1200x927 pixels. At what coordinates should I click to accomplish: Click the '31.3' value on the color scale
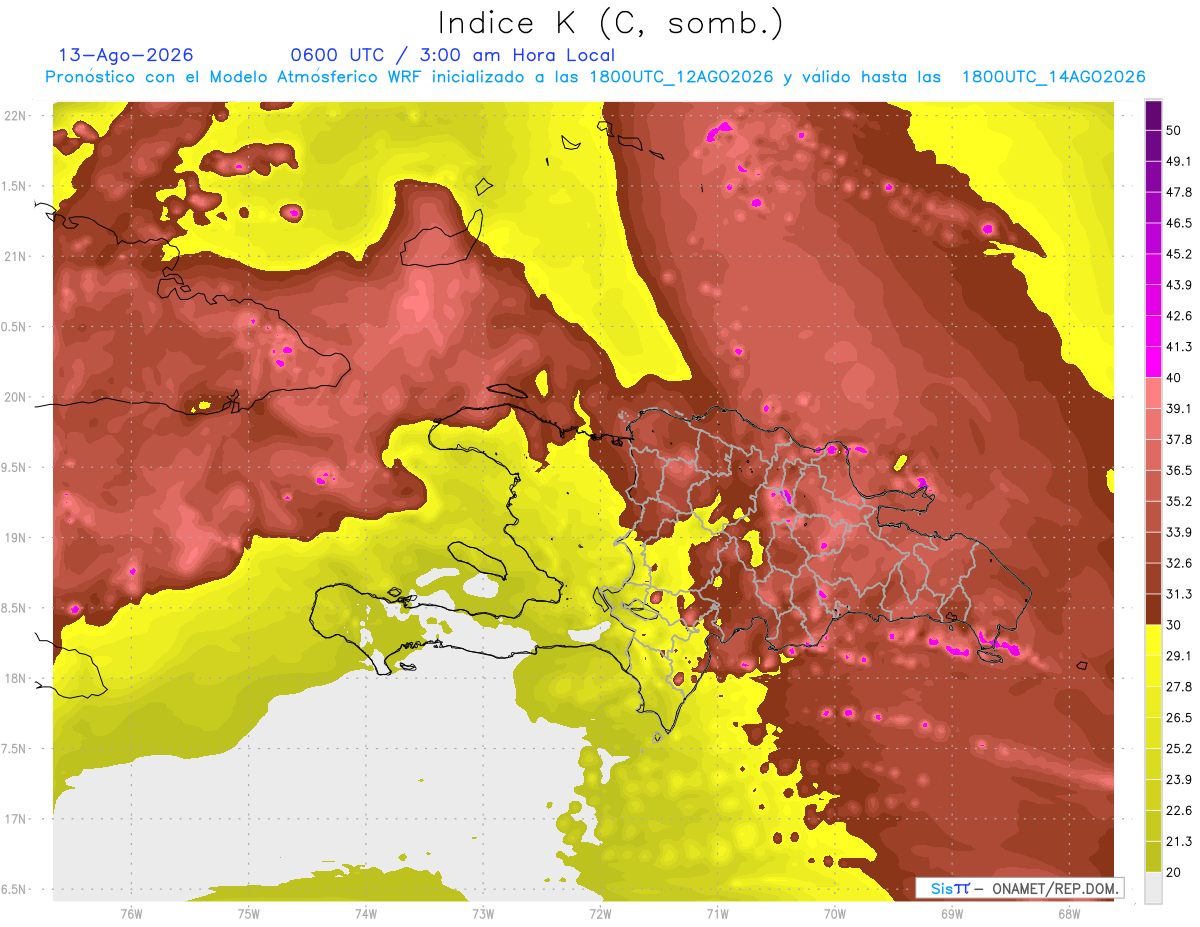coord(1179,594)
